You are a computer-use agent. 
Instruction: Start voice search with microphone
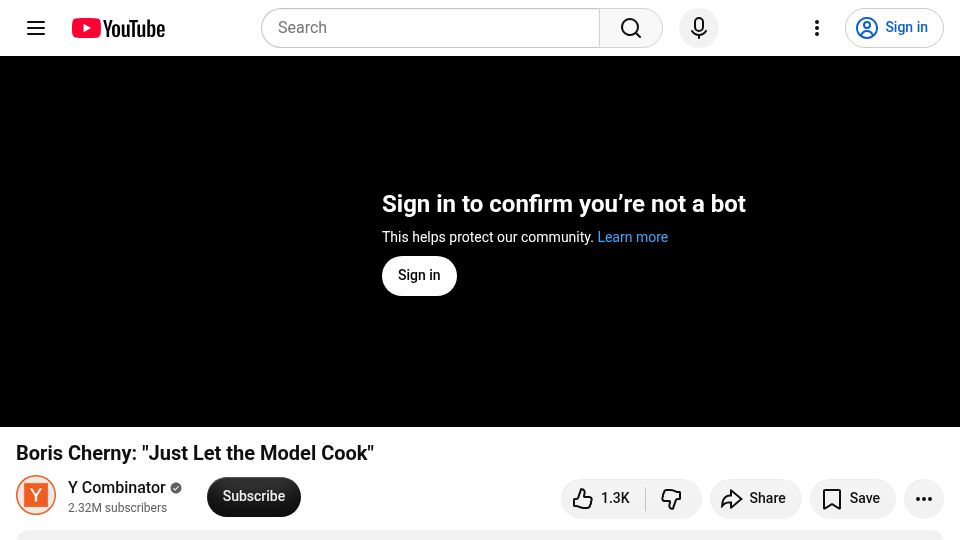tap(699, 28)
